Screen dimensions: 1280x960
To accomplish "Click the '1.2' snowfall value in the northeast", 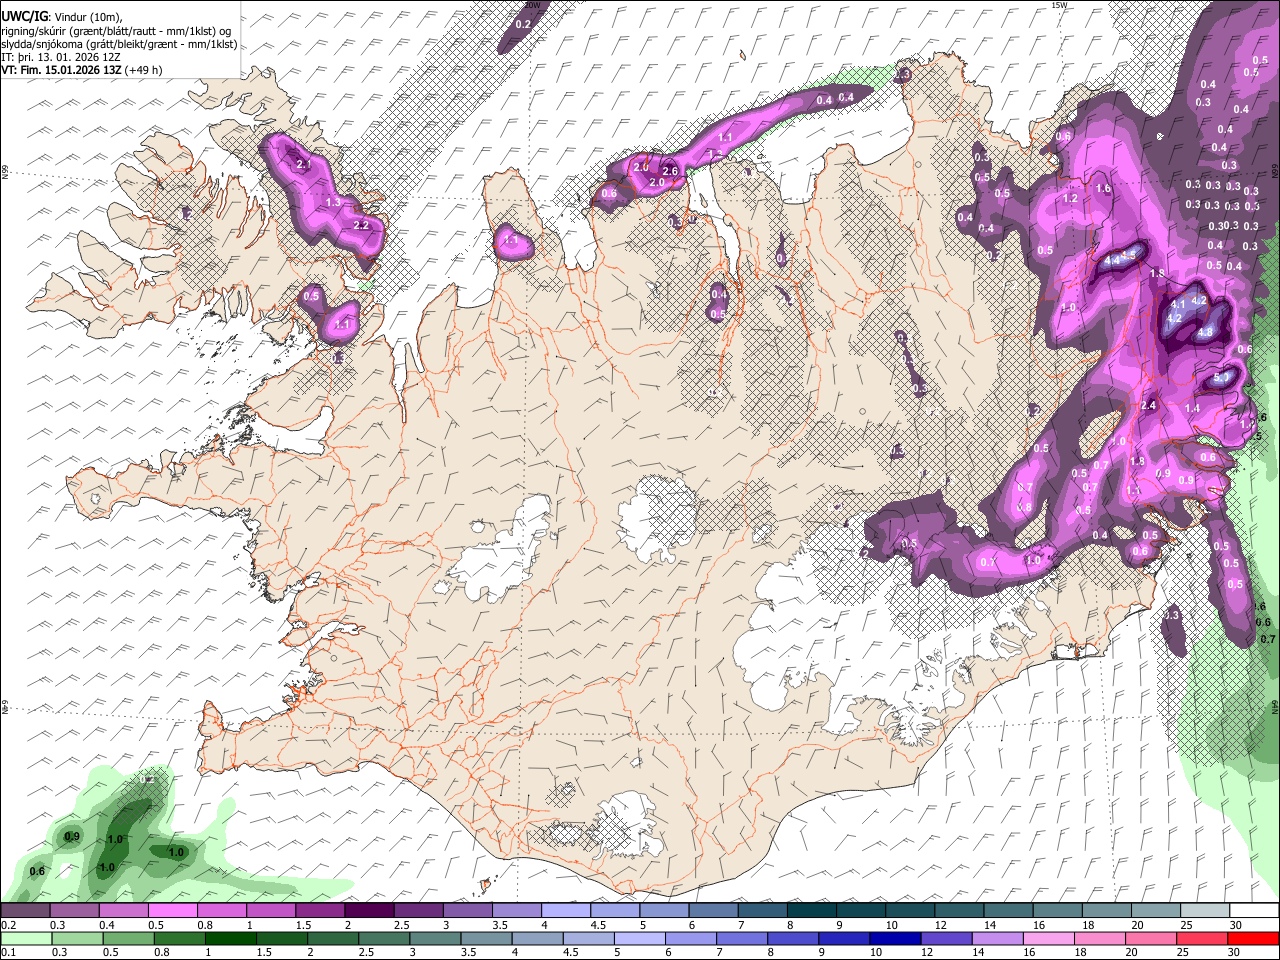I will 1070,198.
